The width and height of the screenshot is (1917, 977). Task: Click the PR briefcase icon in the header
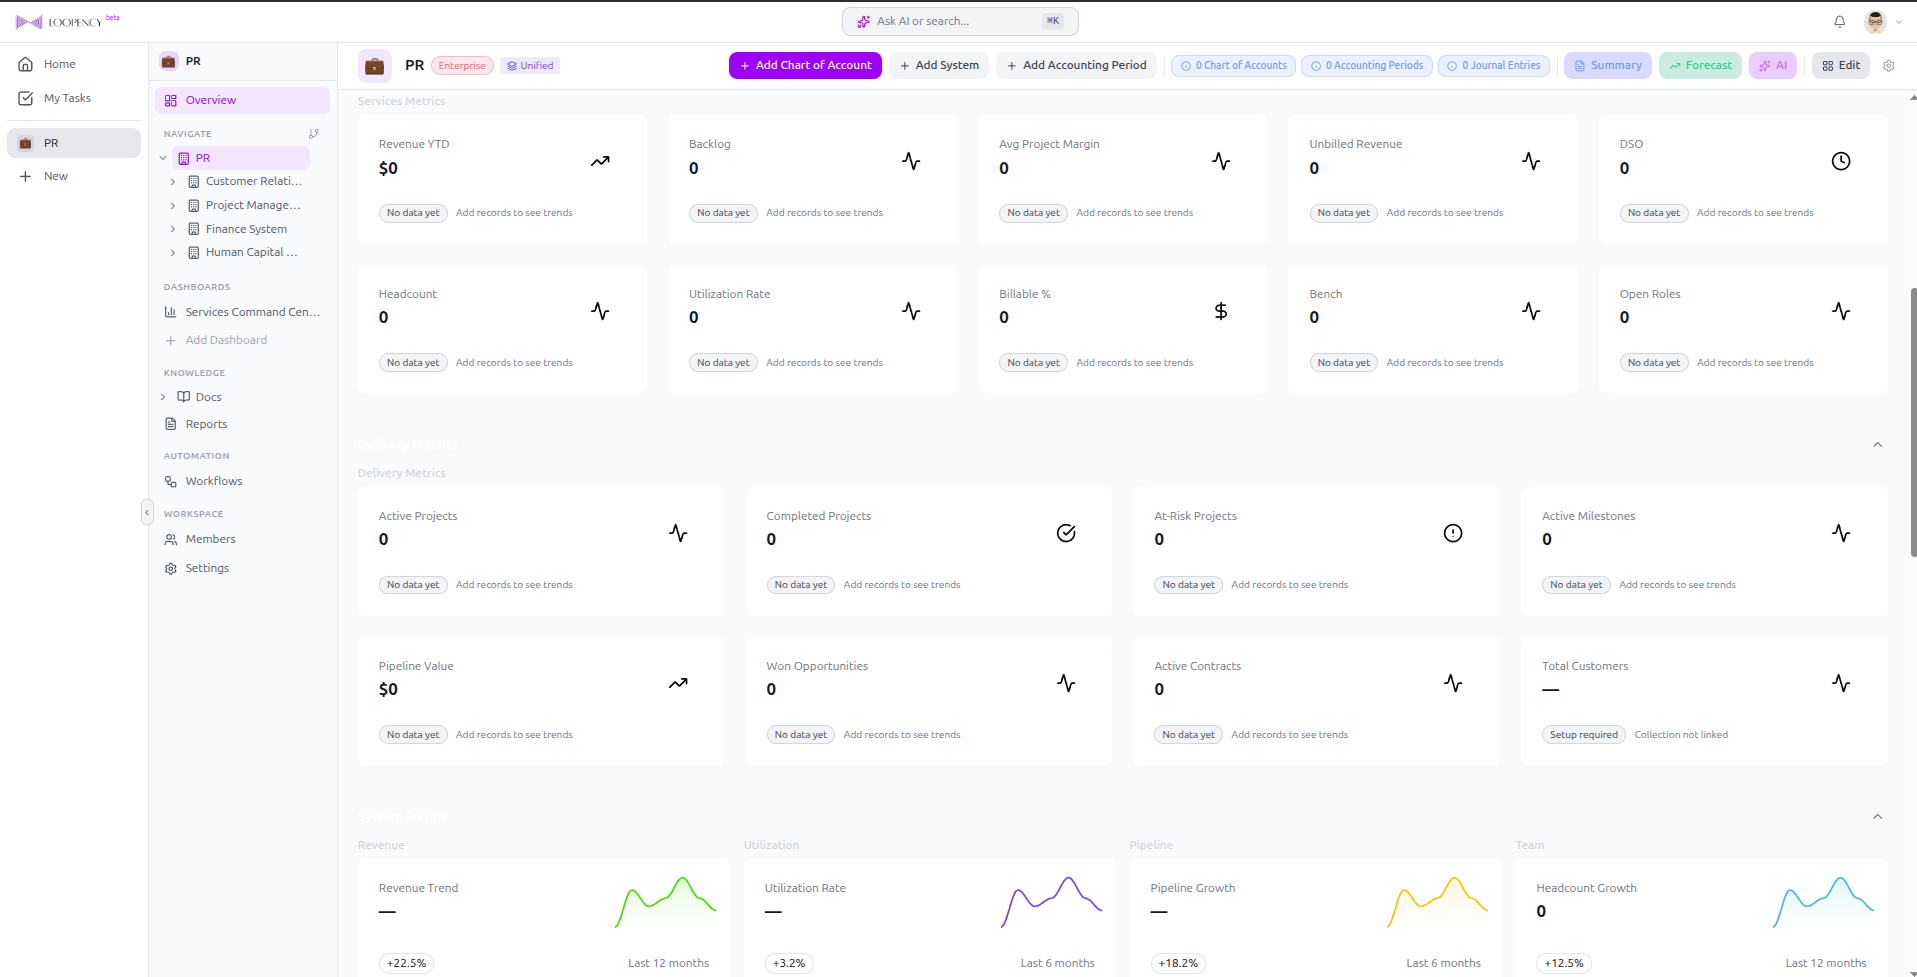[374, 65]
